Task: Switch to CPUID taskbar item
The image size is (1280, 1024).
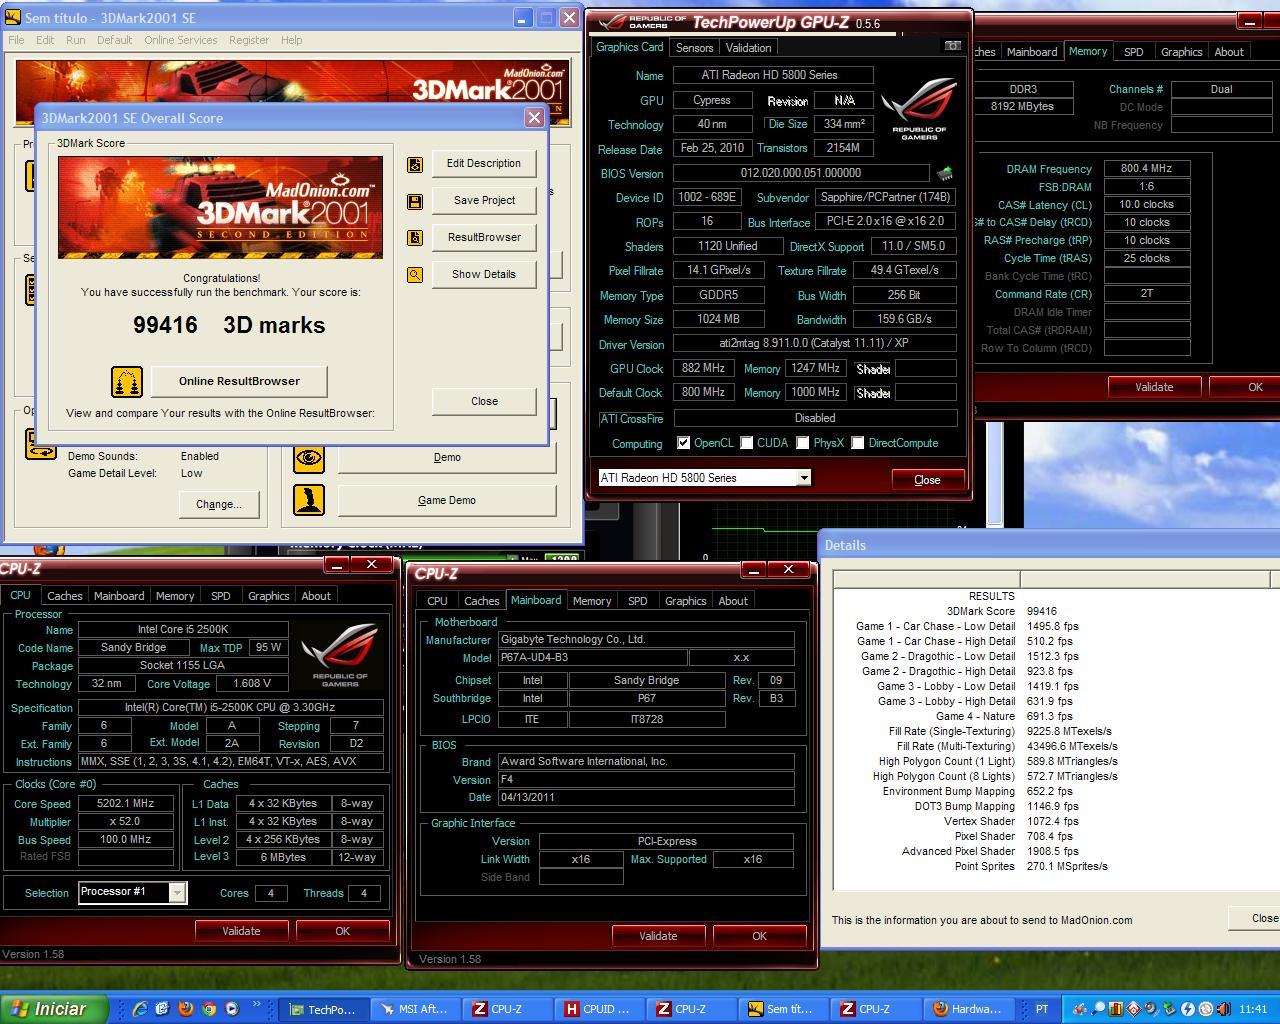Action: coord(599,1009)
